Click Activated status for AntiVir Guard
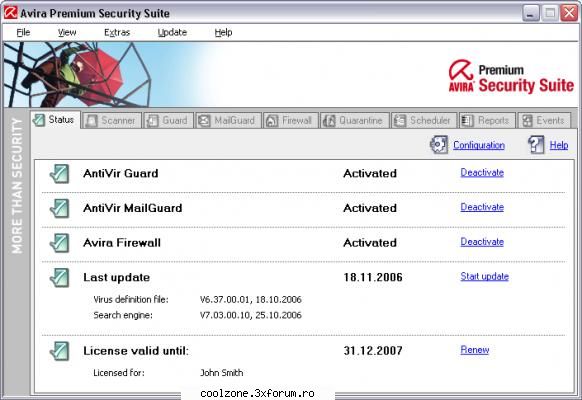Image resolution: width=582 pixels, height=400 pixels. [370, 174]
